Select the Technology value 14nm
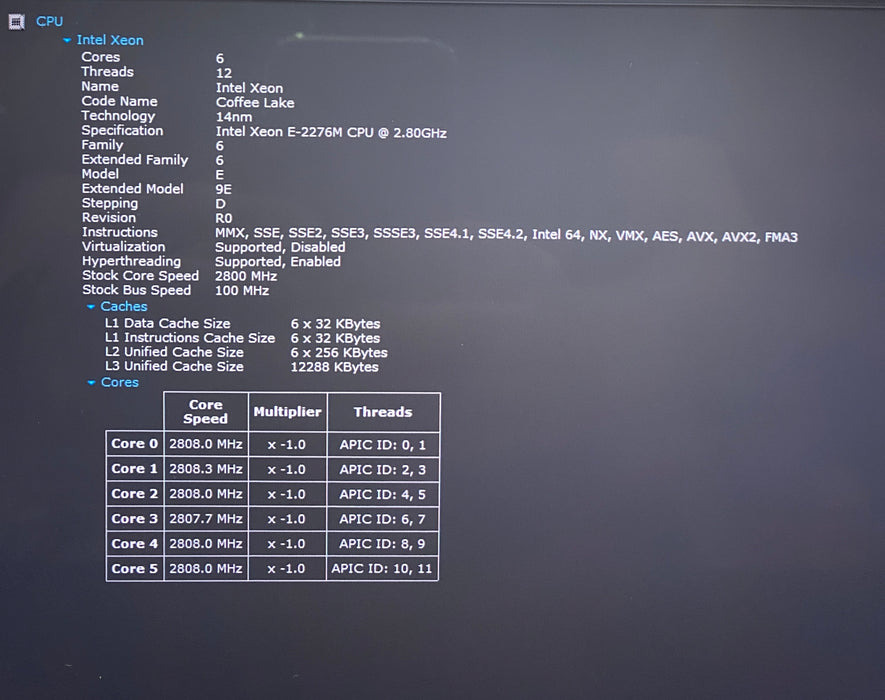This screenshot has width=885, height=700. (x=234, y=117)
